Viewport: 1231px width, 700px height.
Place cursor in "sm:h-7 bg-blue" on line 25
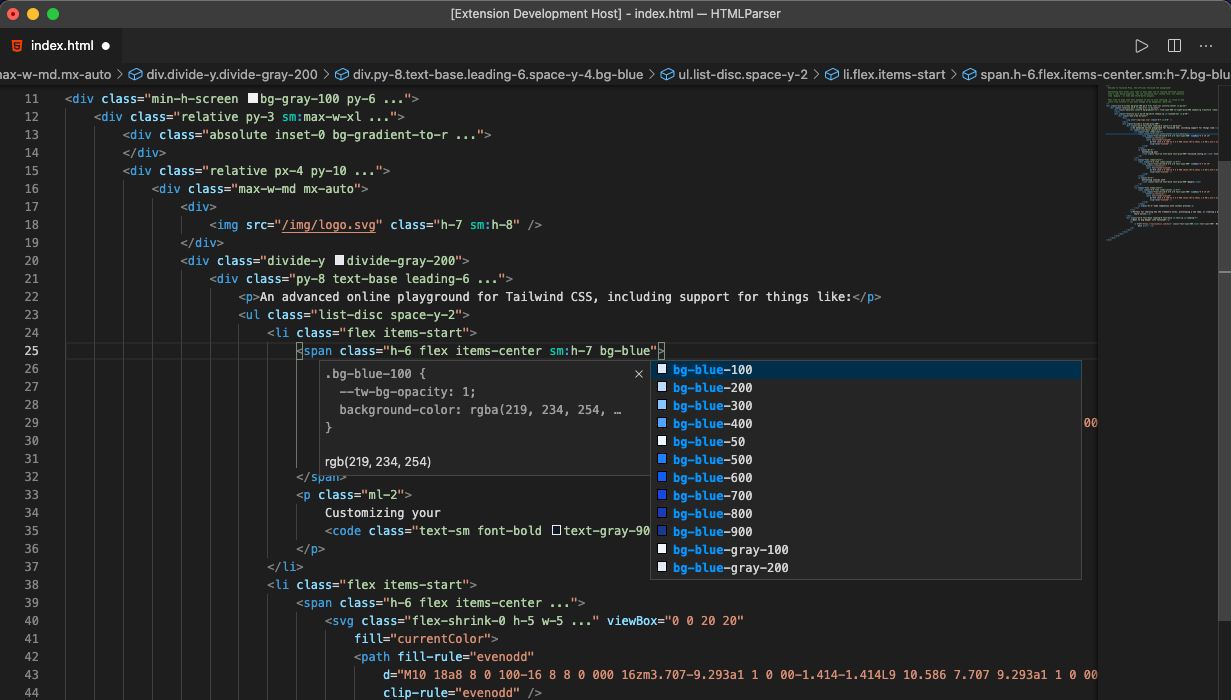point(600,351)
